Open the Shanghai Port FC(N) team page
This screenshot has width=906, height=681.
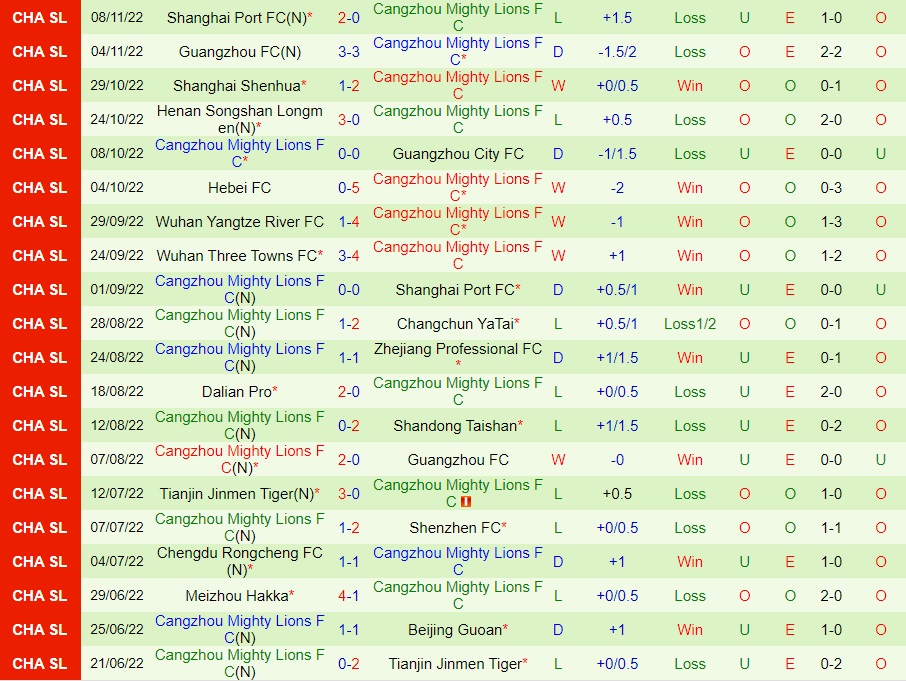(239, 16)
